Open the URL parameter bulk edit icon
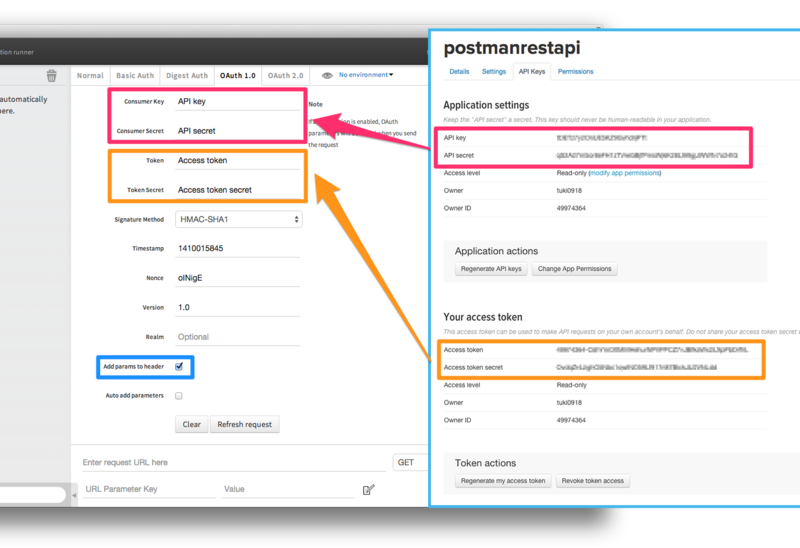This screenshot has height=548, width=800. coord(368,490)
